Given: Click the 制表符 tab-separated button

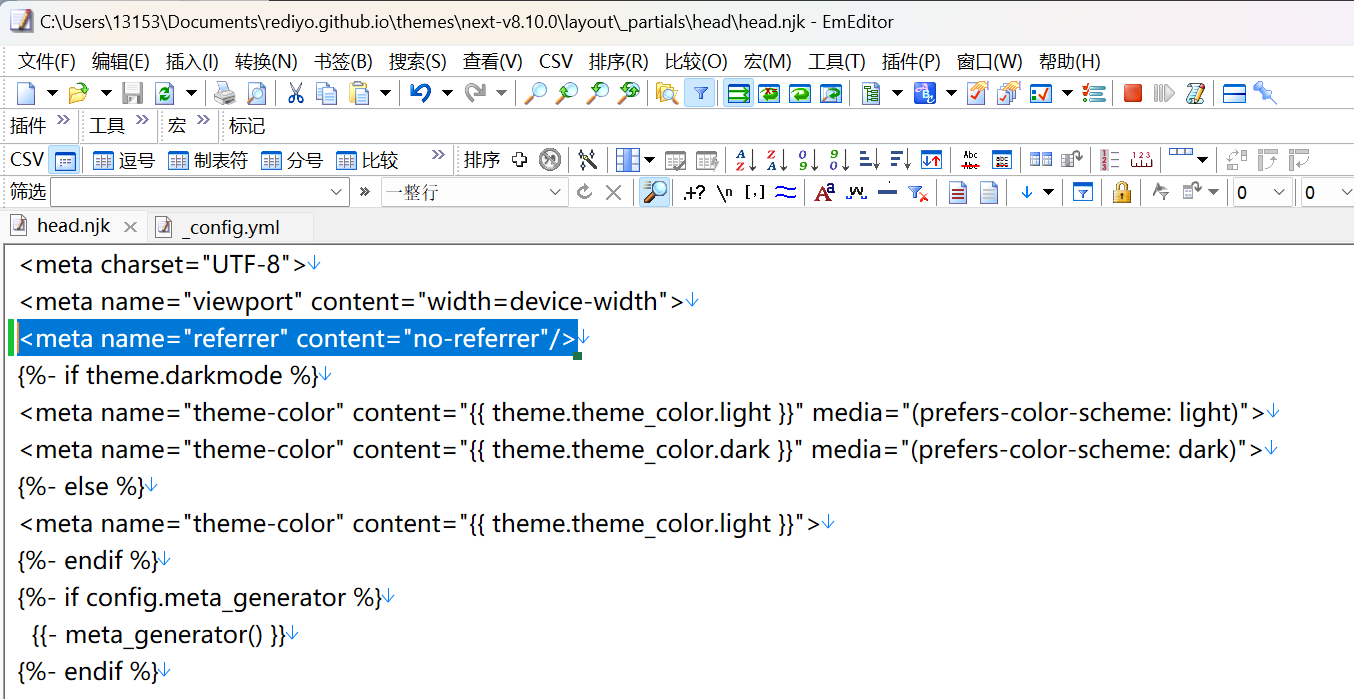Looking at the screenshot, I should pyautogui.click(x=208, y=160).
